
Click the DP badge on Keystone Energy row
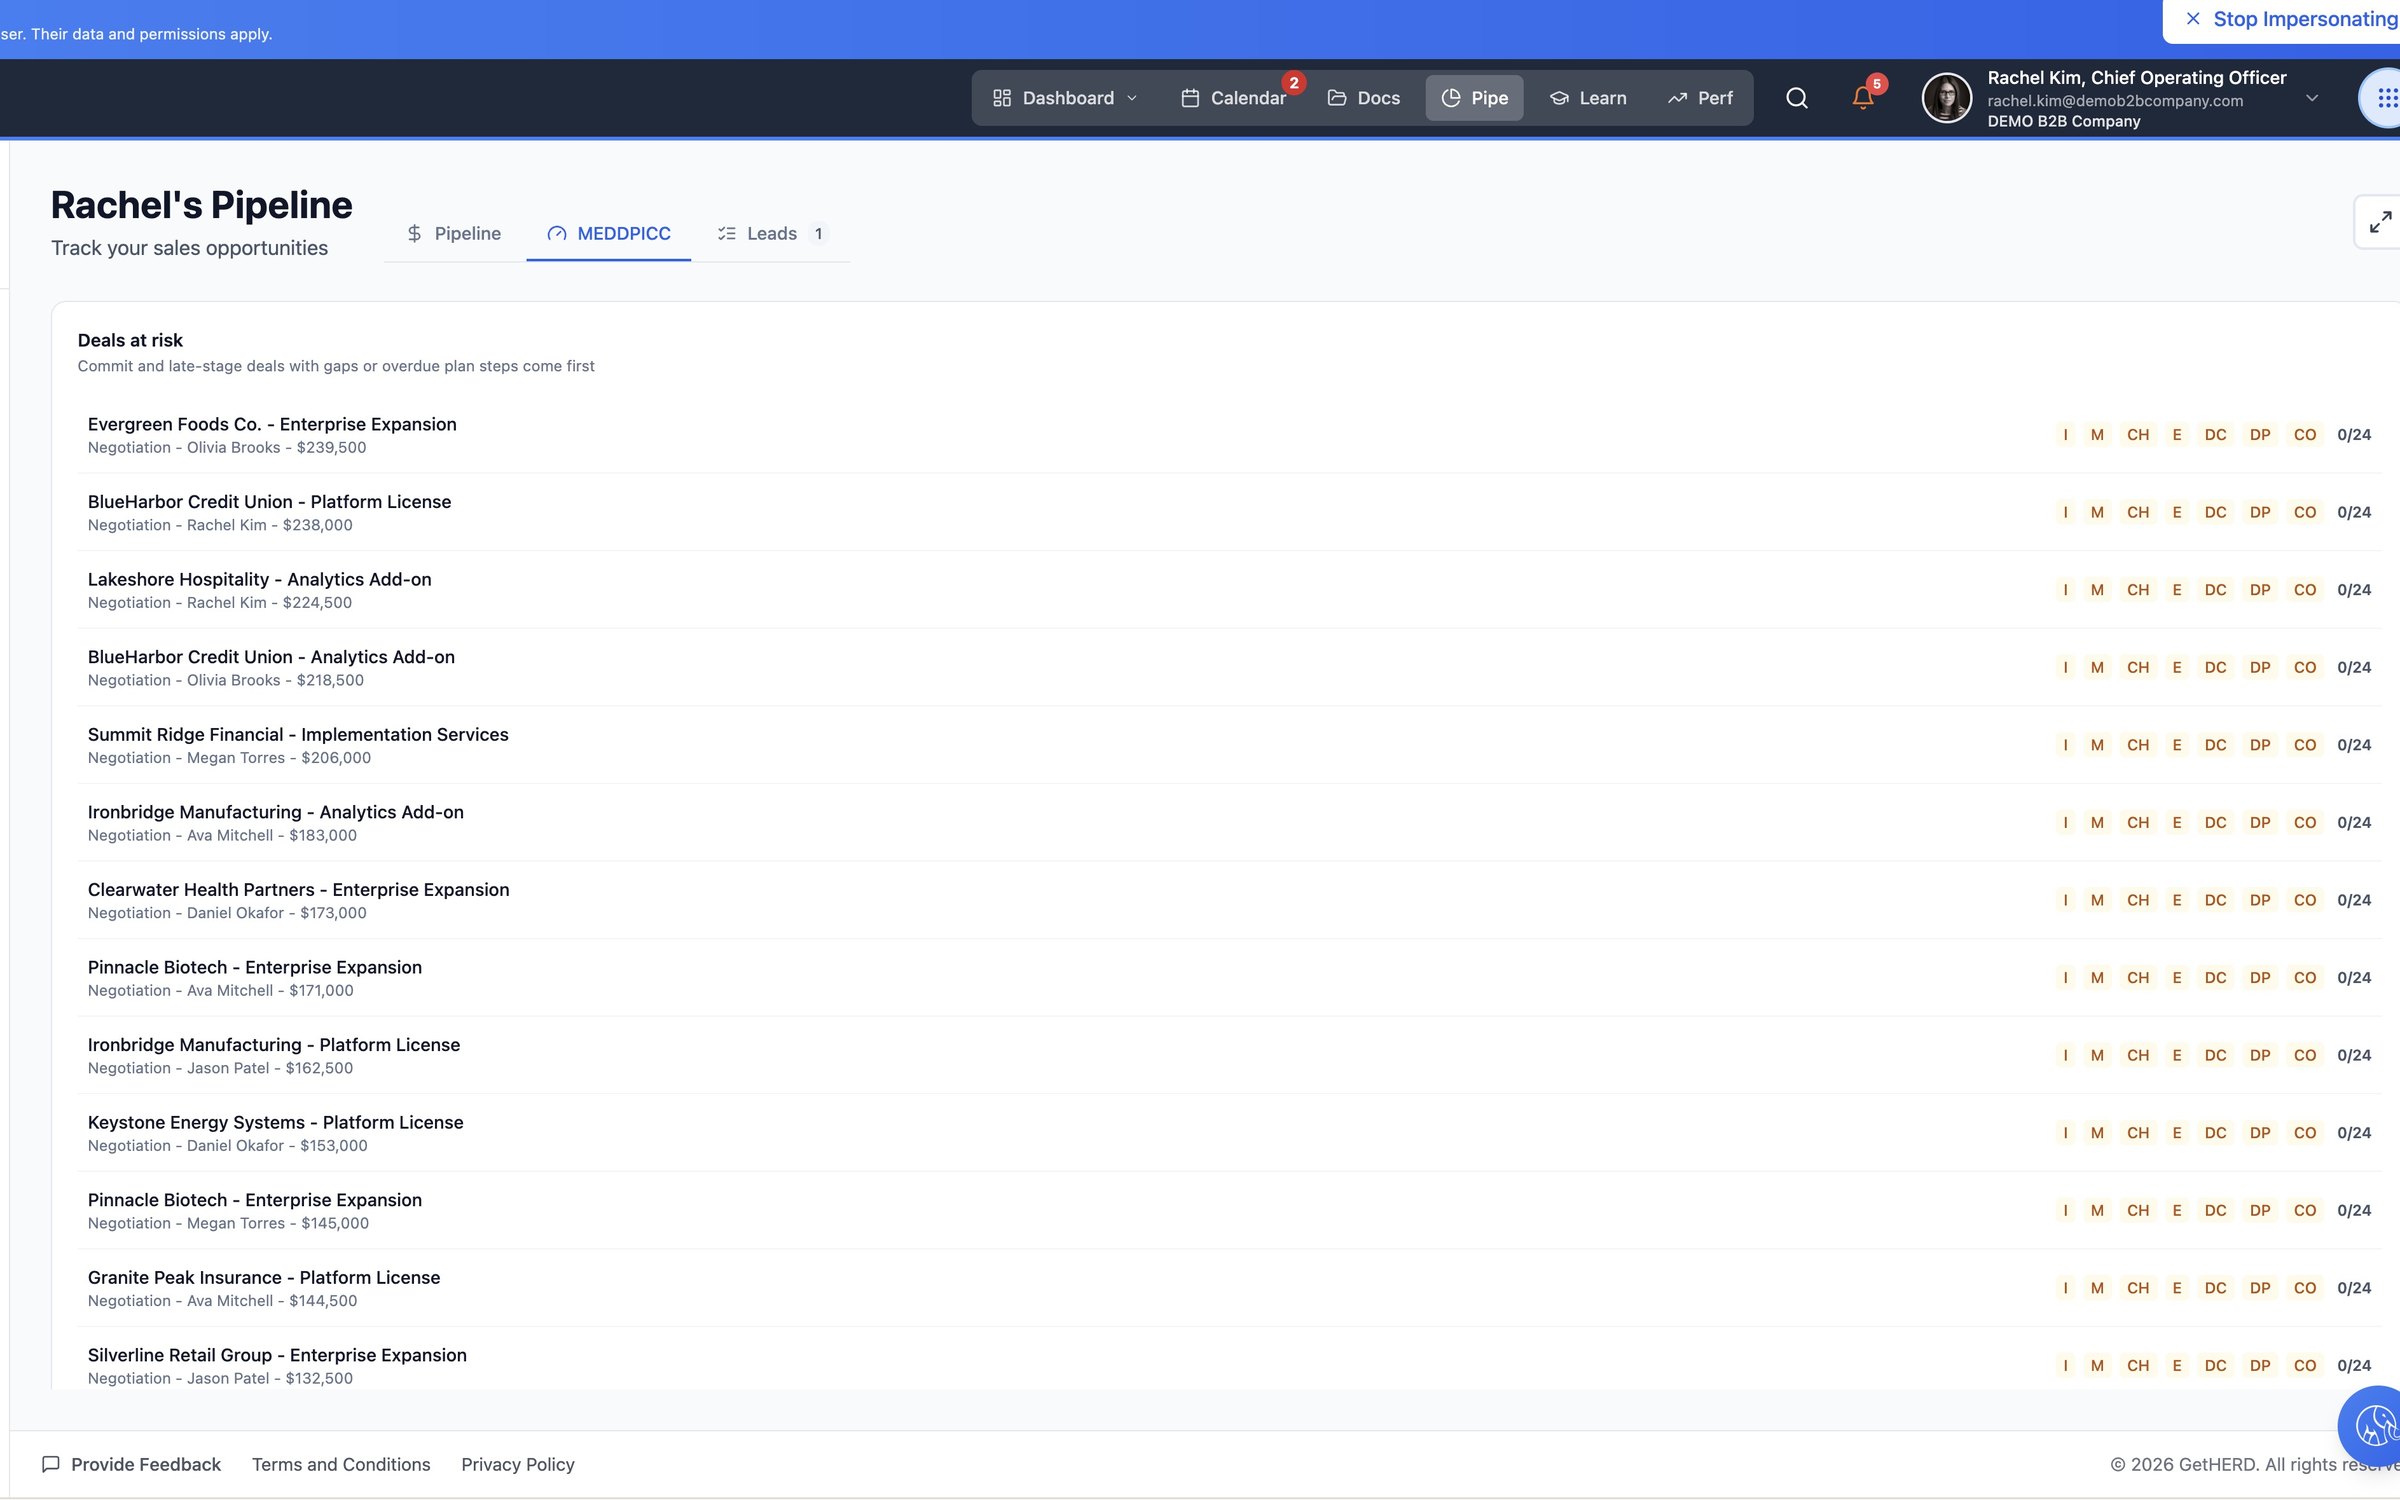2260,1133
